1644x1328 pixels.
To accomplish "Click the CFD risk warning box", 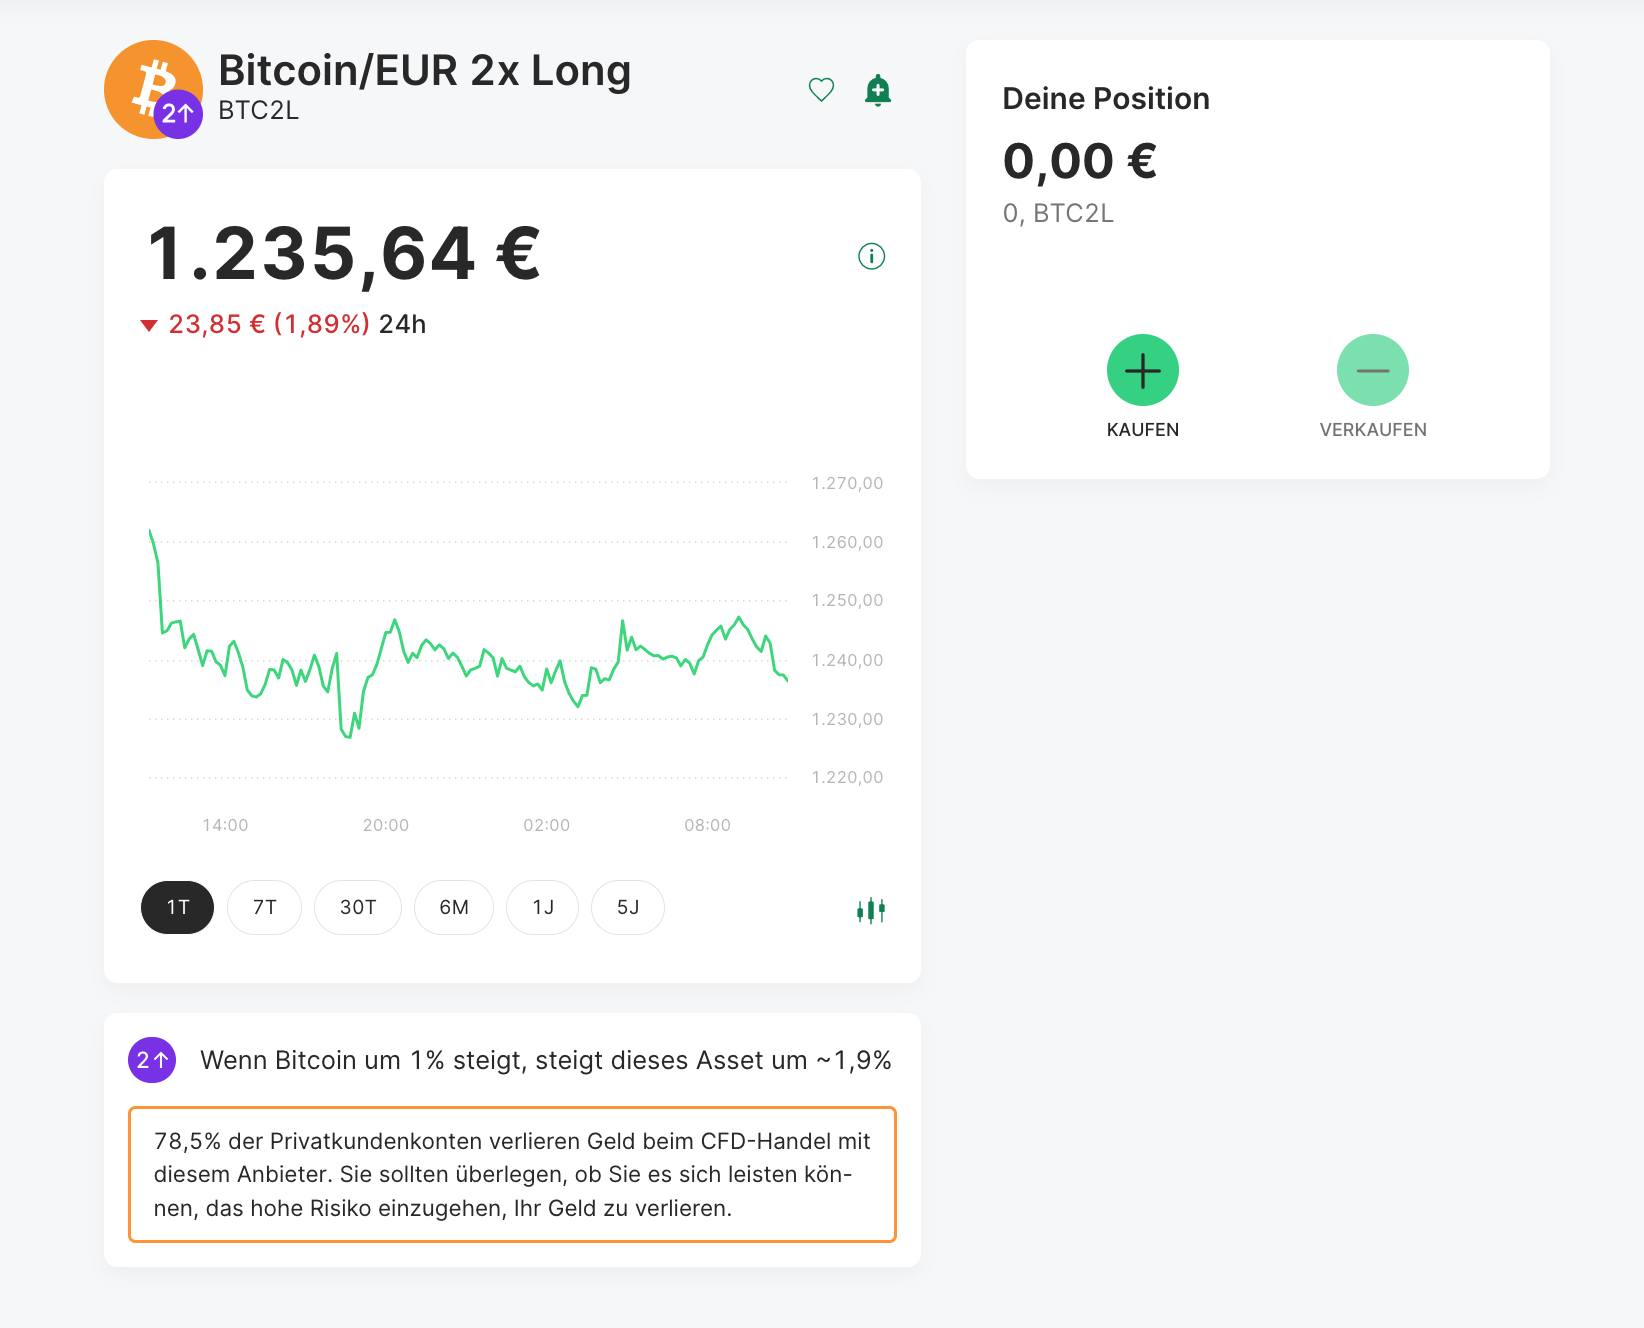I will click(512, 1174).
